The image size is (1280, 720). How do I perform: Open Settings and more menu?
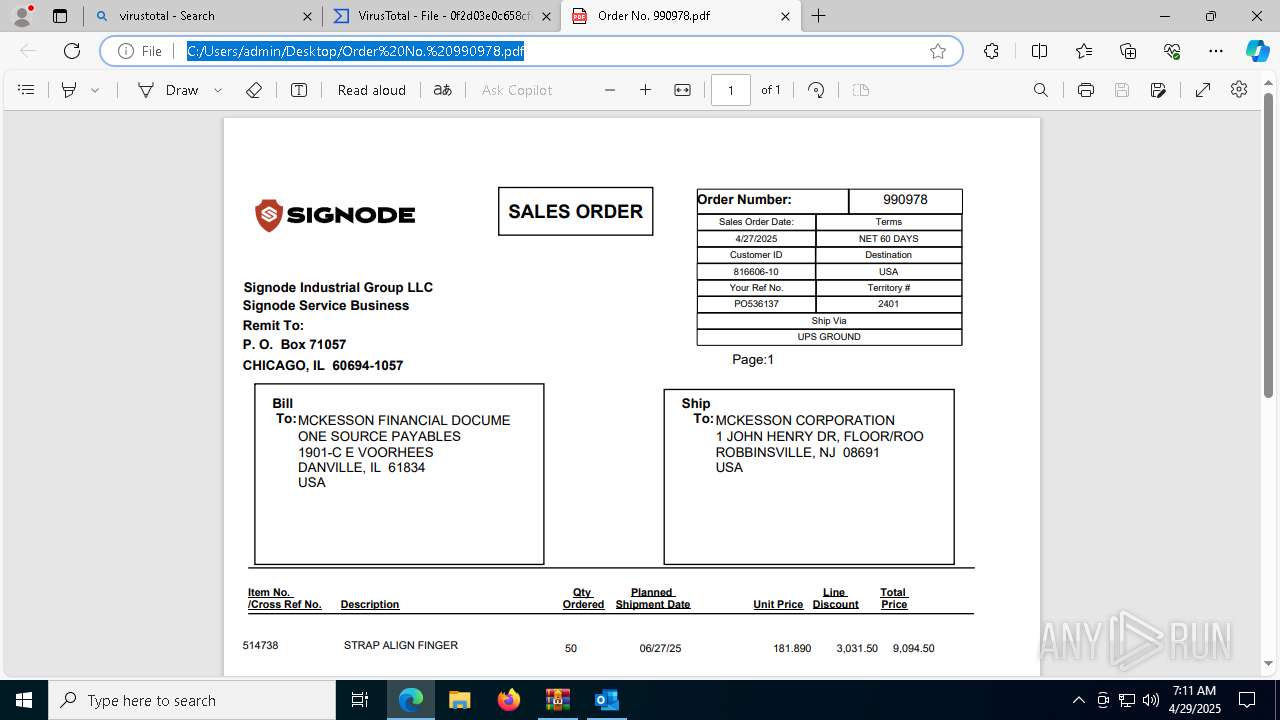[1216, 51]
